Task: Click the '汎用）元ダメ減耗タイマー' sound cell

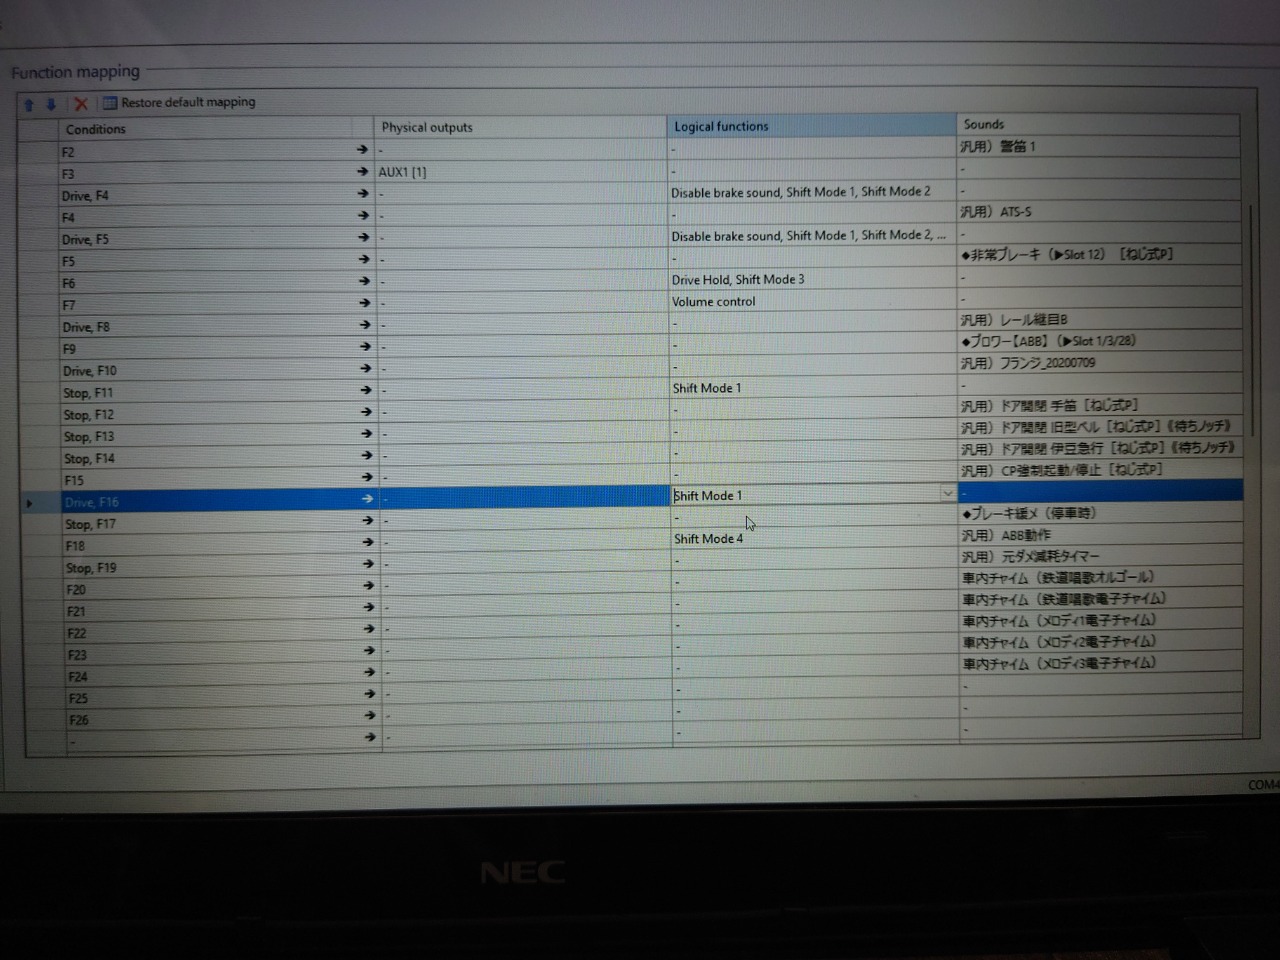Action: [1100, 557]
